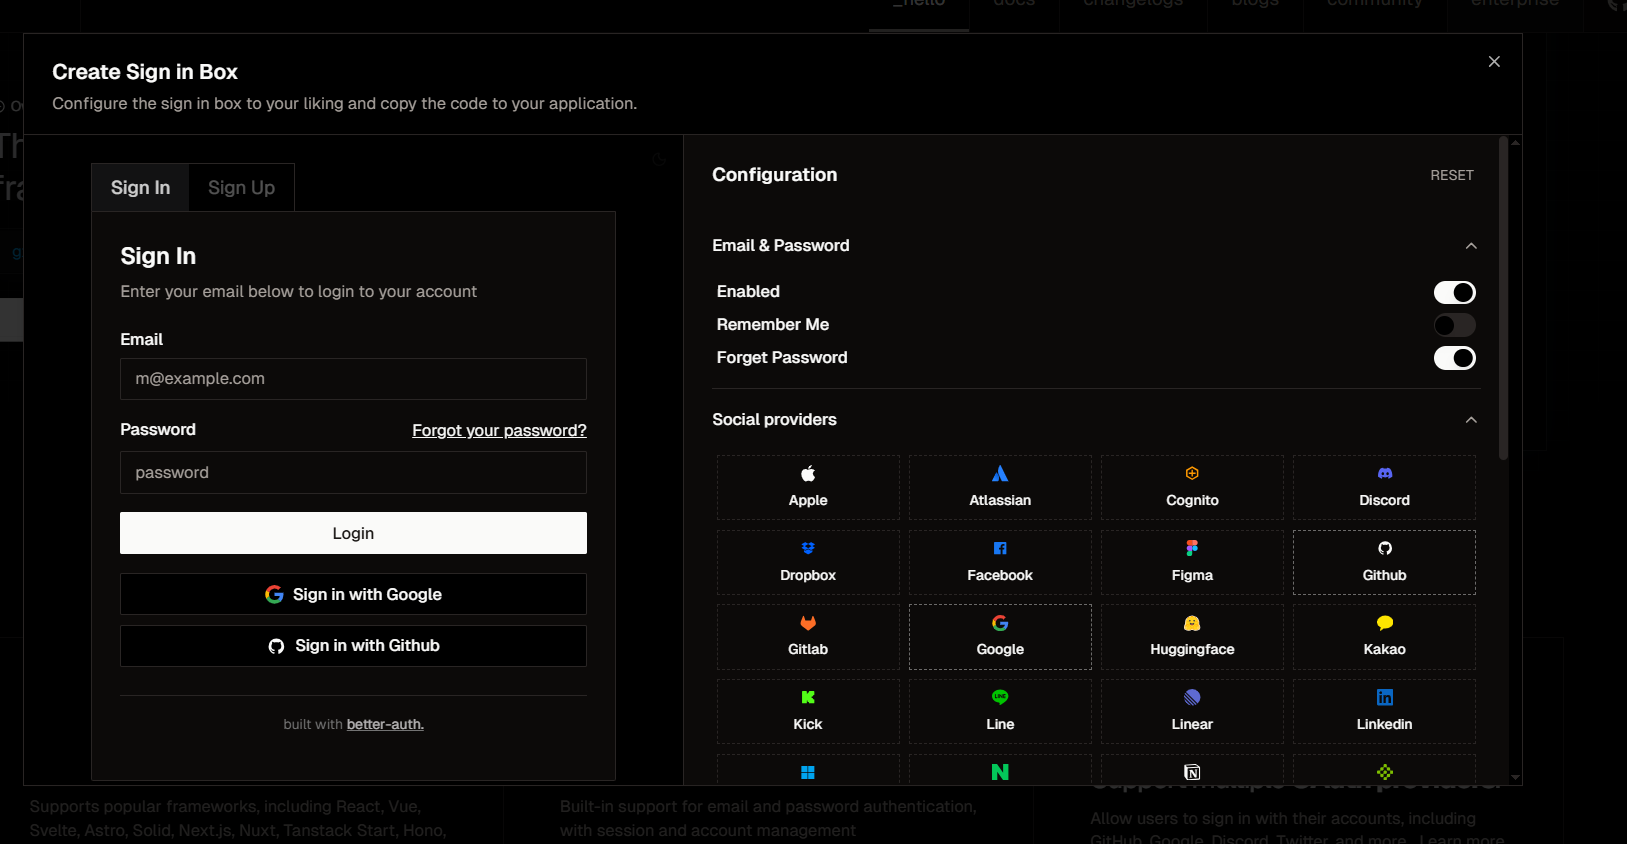Select the Dropbox social provider
This screenshot has width=1627, height=844.
click(x=808, y=562)
